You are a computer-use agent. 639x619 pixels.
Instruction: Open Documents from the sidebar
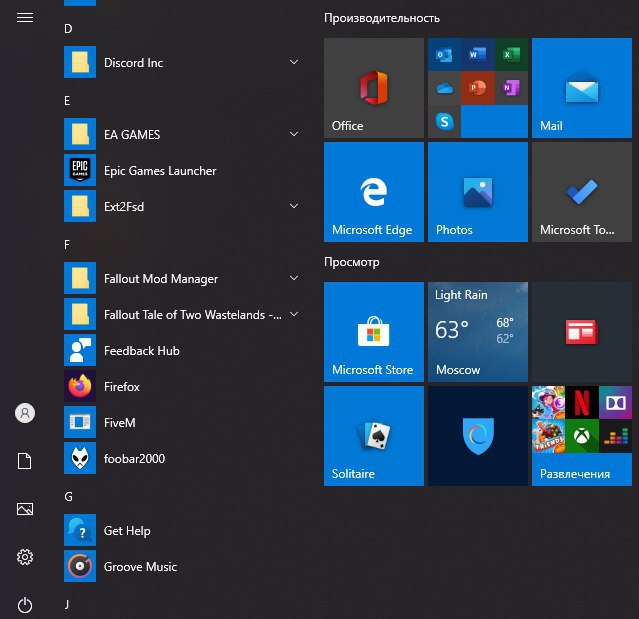pyautogui.click(x=24, y=461)
